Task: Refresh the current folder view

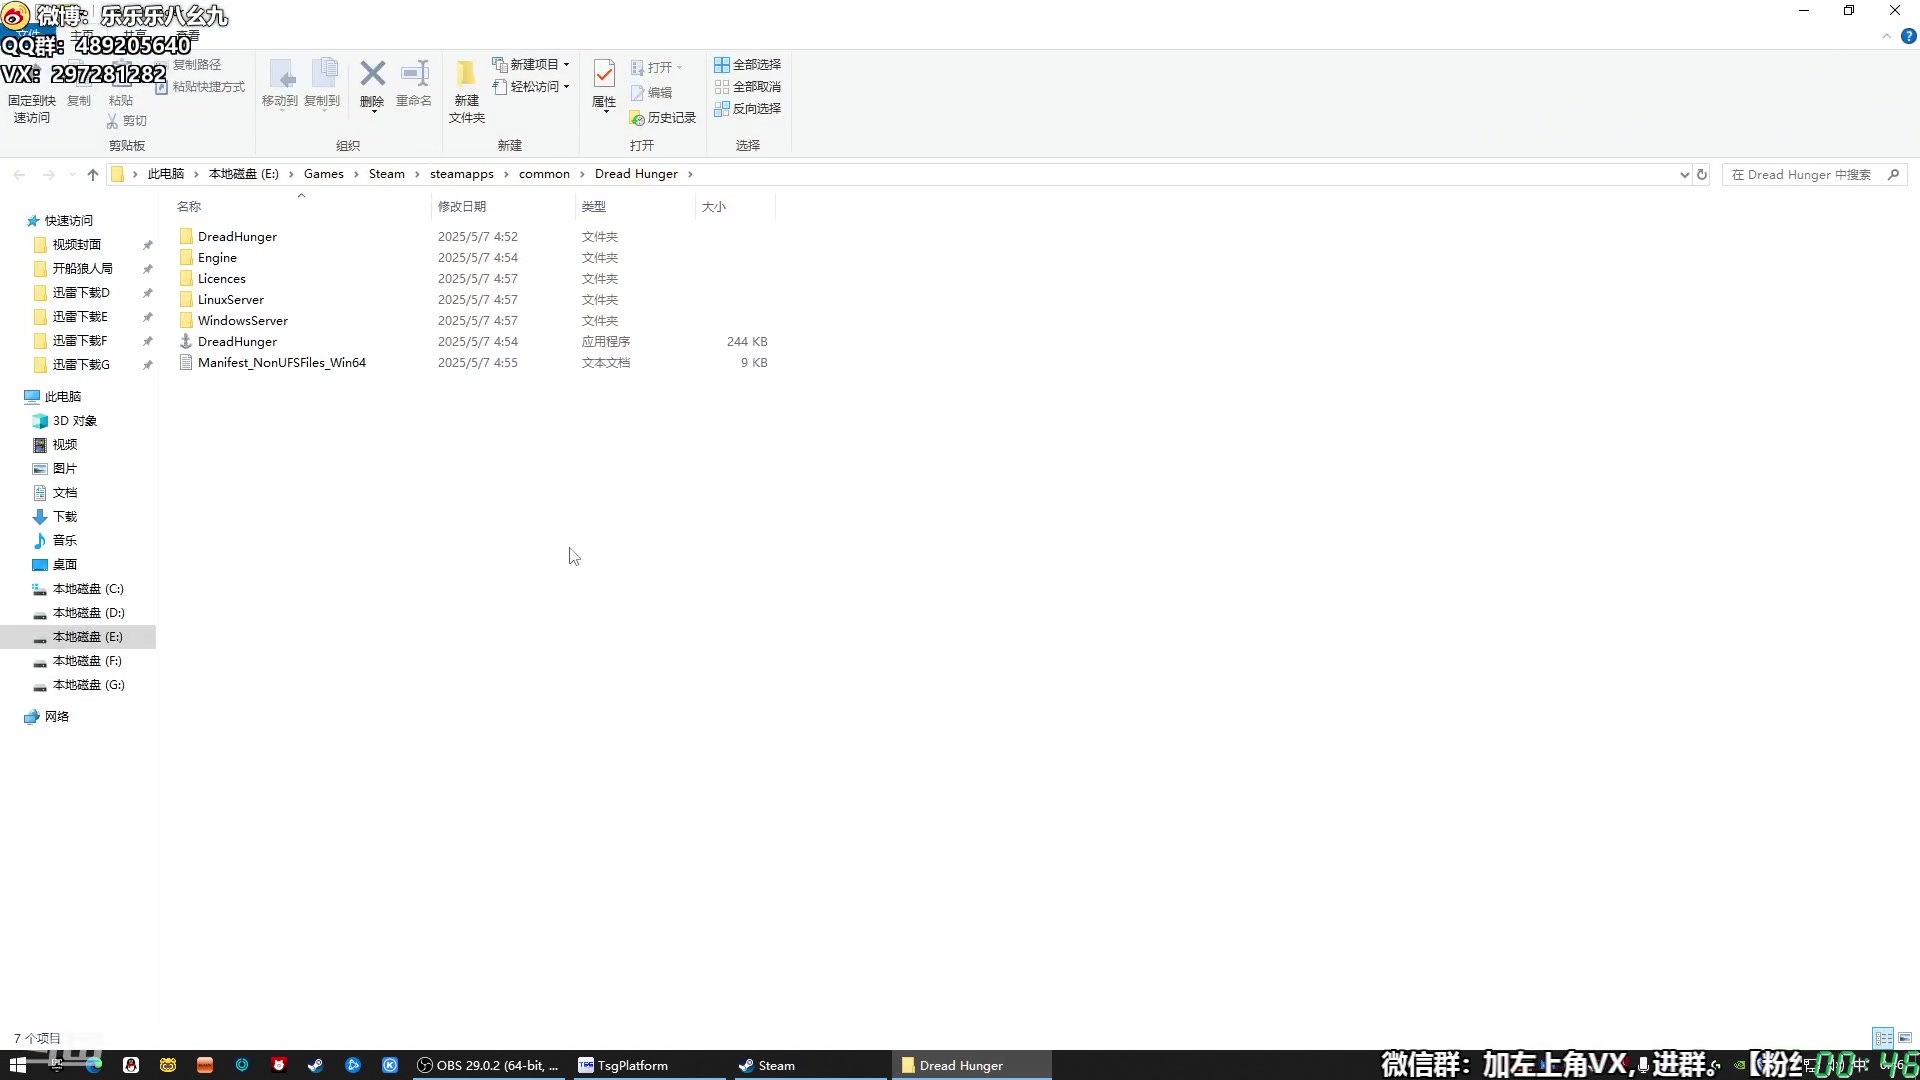Action: [1702, 175]
